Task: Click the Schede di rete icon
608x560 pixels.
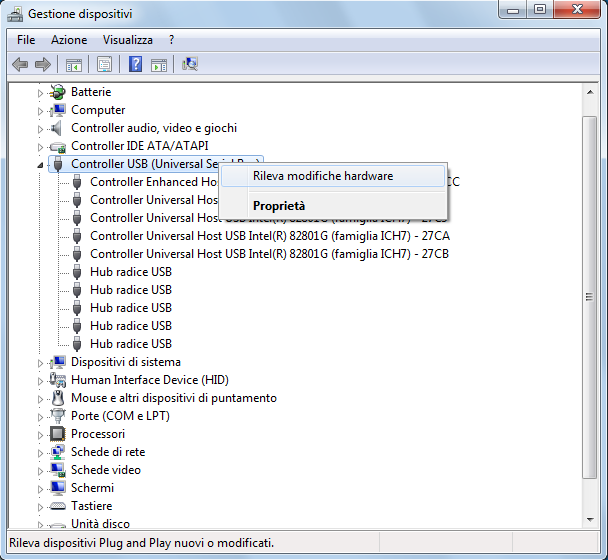Action: coord(58,452)
